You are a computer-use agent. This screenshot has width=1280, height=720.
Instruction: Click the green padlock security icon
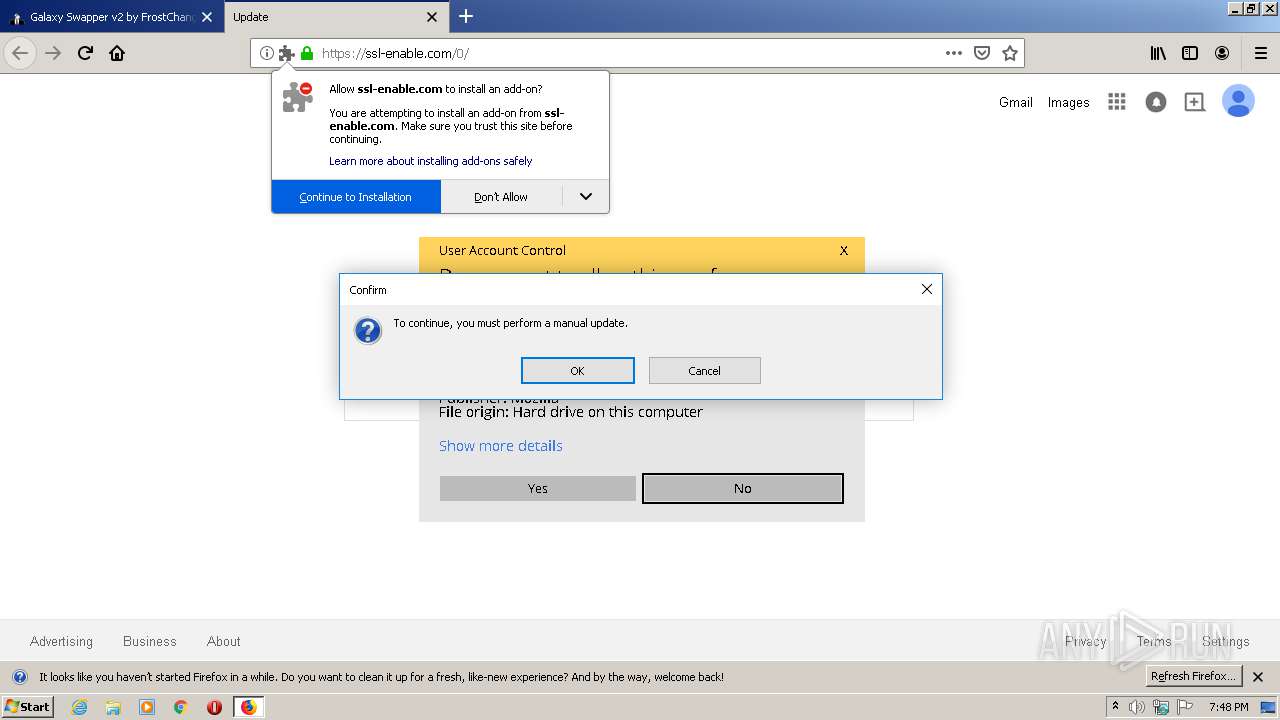pyautogui.click(x=307, y=53)
